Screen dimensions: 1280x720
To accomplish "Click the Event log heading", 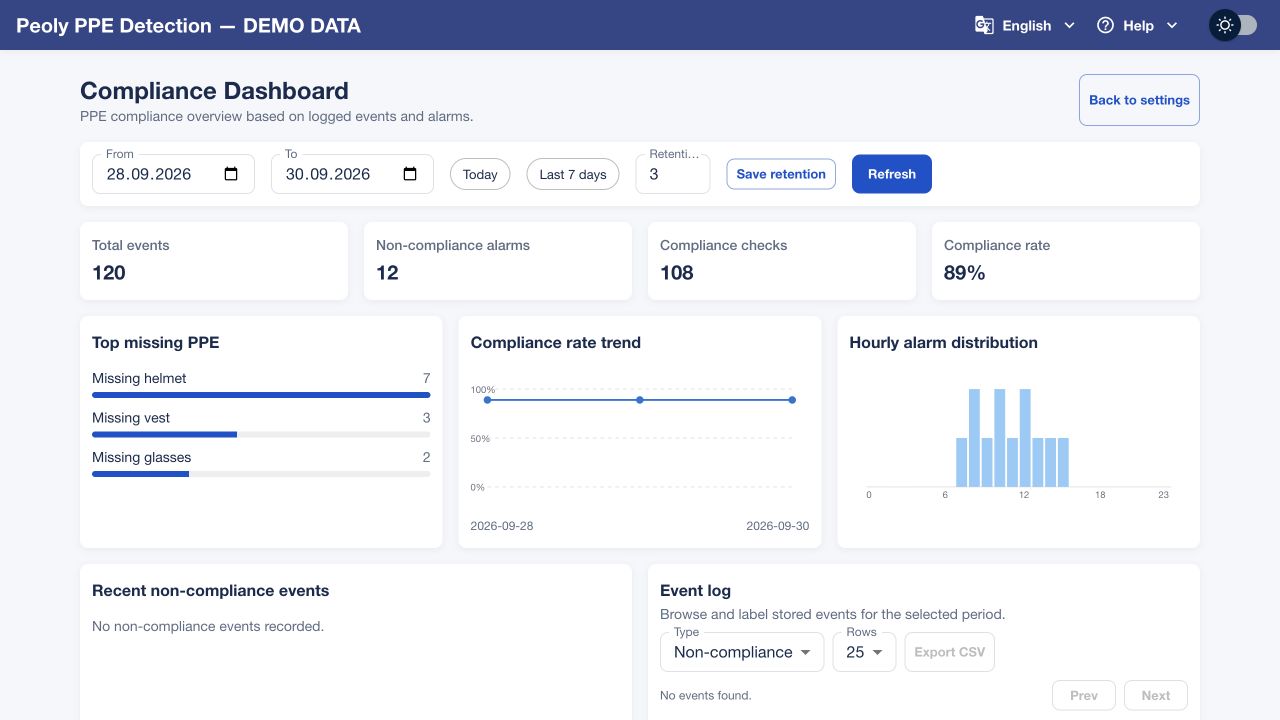I will 696,590.
